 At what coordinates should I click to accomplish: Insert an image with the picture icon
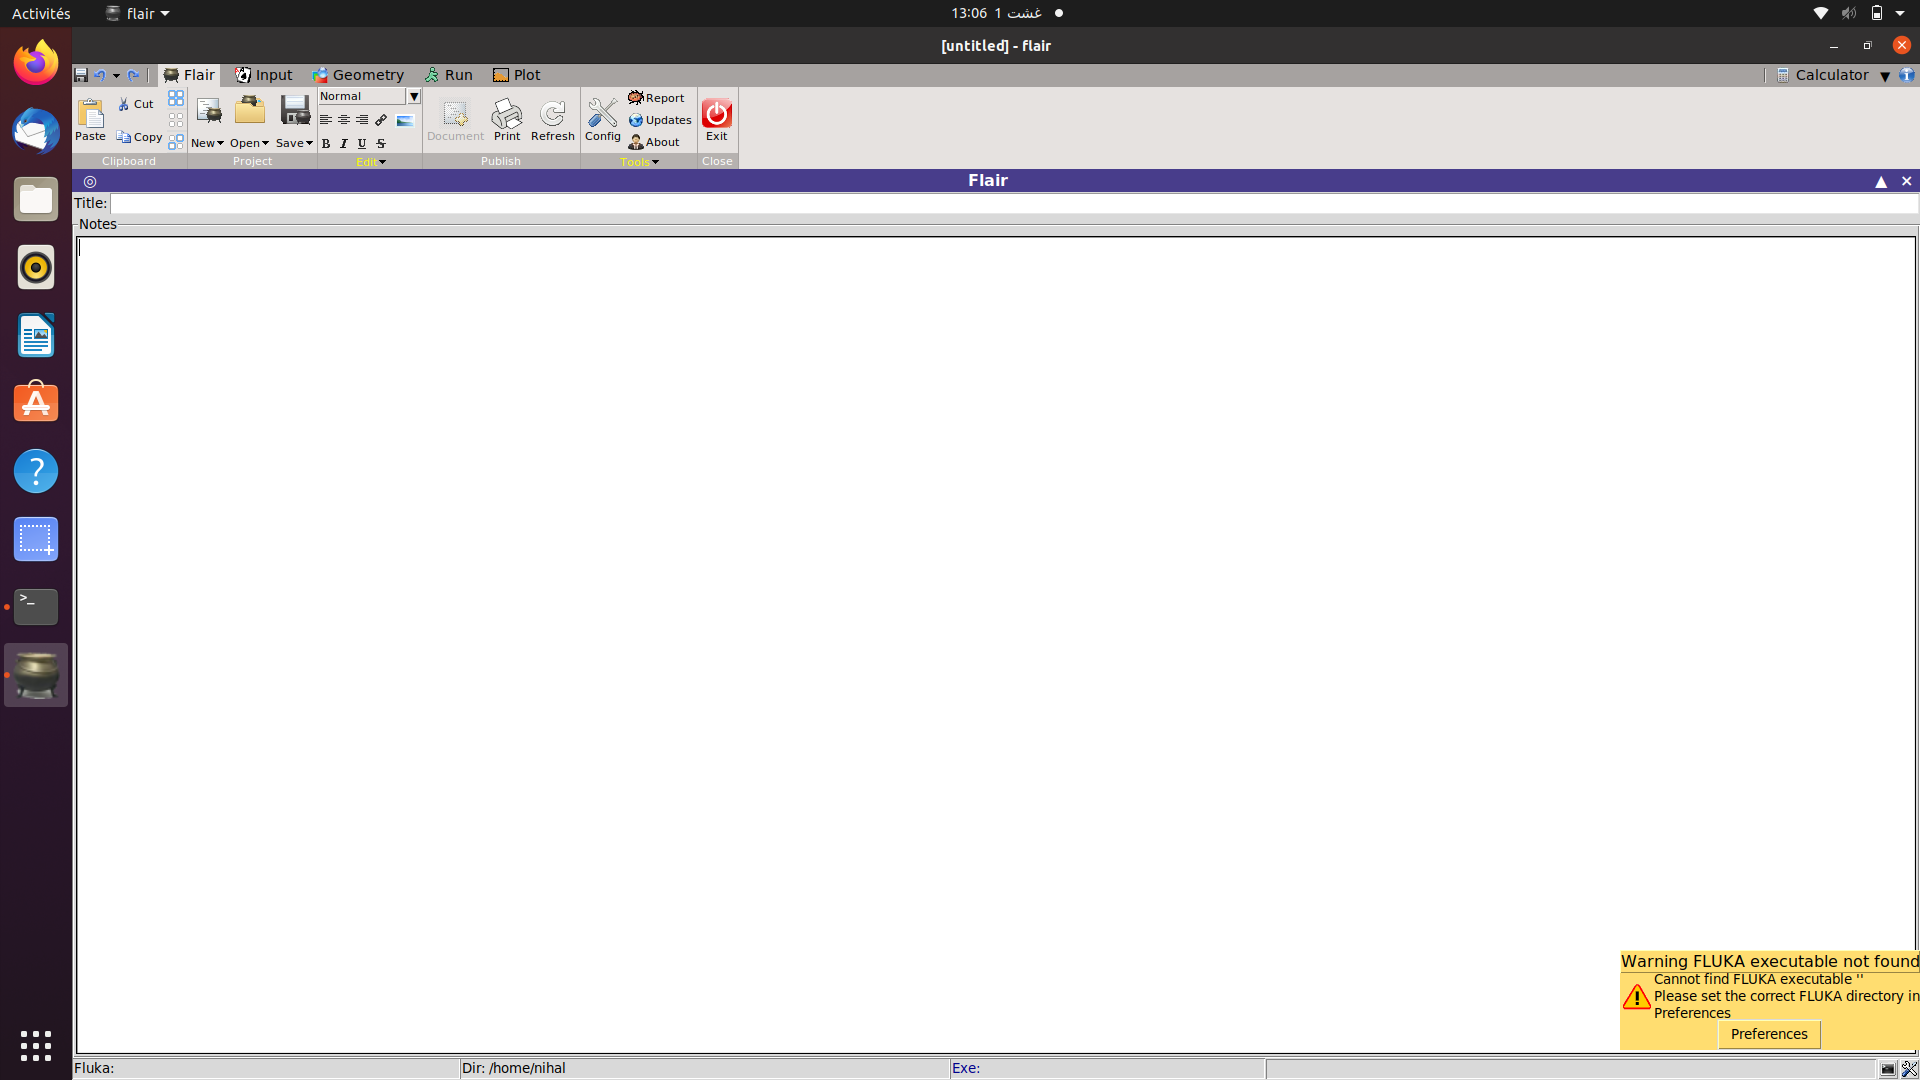405,120
